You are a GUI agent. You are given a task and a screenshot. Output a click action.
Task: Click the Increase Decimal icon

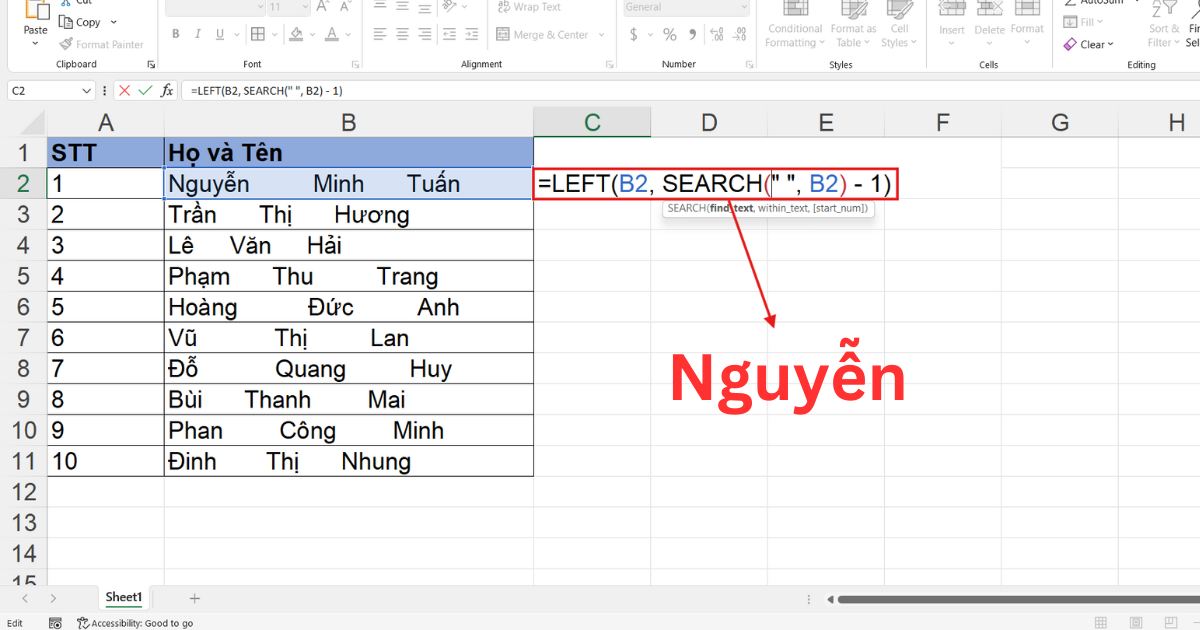coord(716,34)
